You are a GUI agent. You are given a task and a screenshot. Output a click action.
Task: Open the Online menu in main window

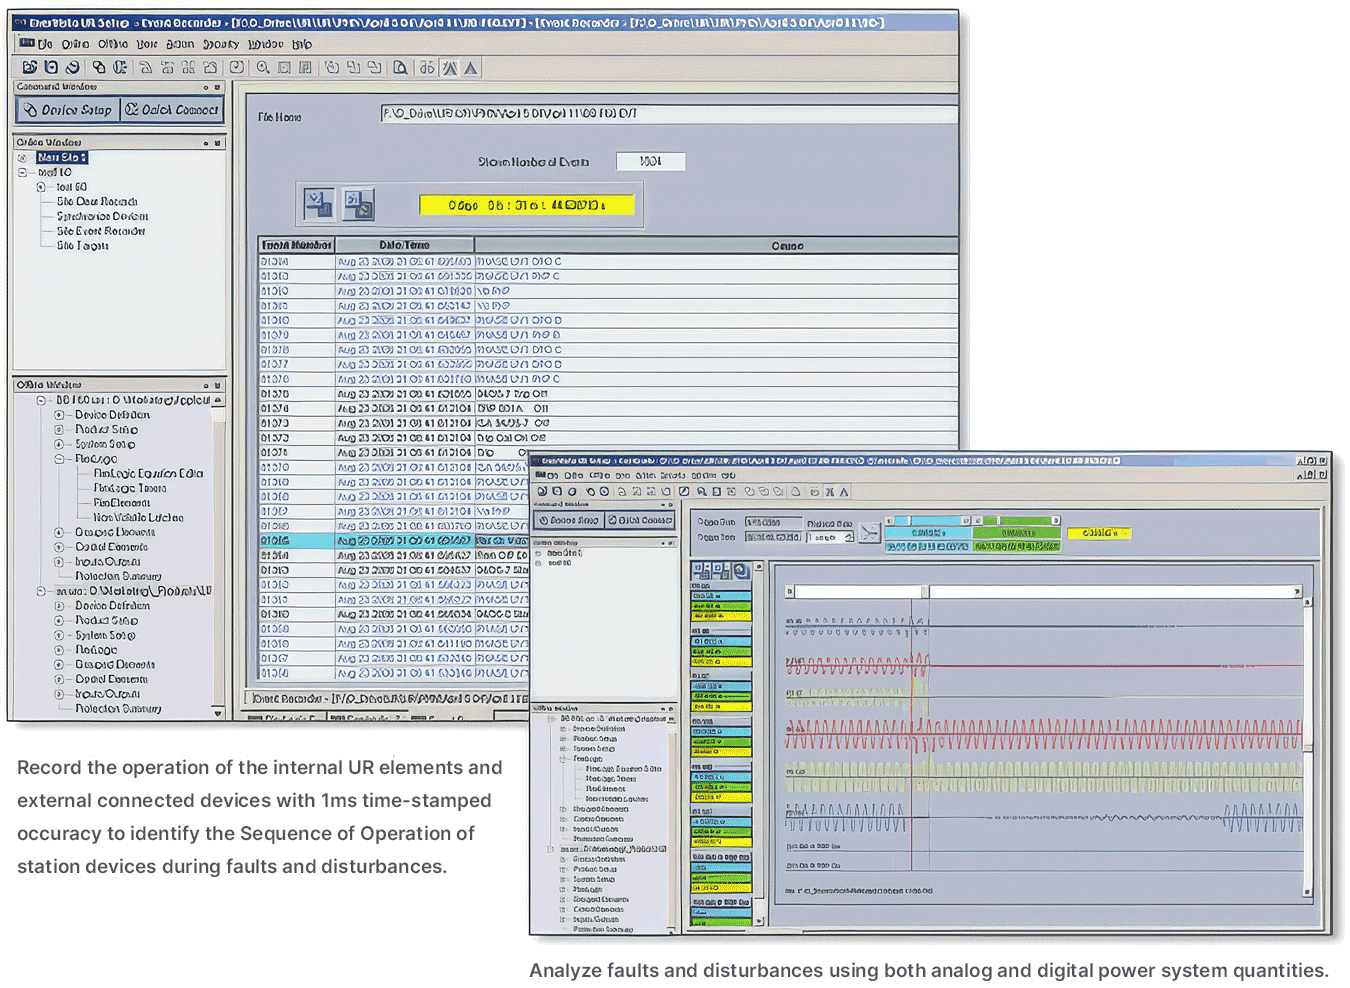point(75,44)
